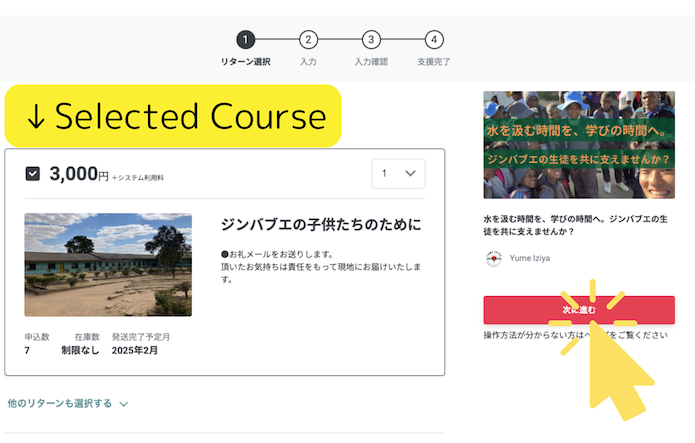Click the Yume Iziya avatar icon

[x=492, y=258]
